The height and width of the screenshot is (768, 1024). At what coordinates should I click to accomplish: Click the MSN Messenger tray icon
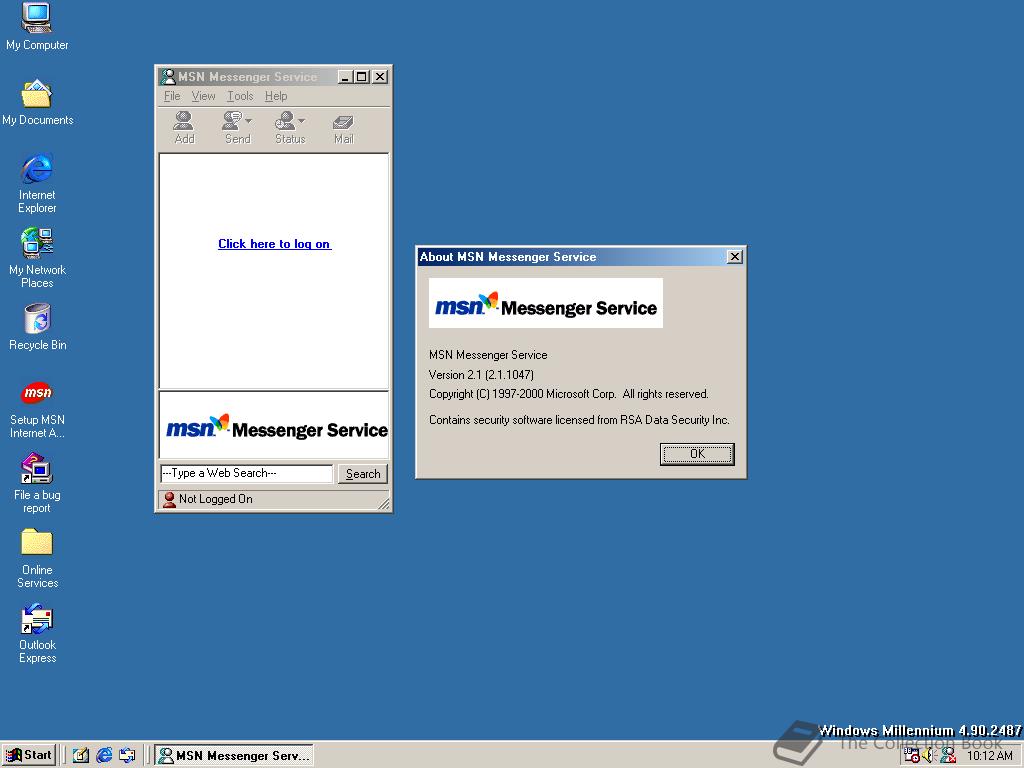pyautogui.click(x=948, y=756)
